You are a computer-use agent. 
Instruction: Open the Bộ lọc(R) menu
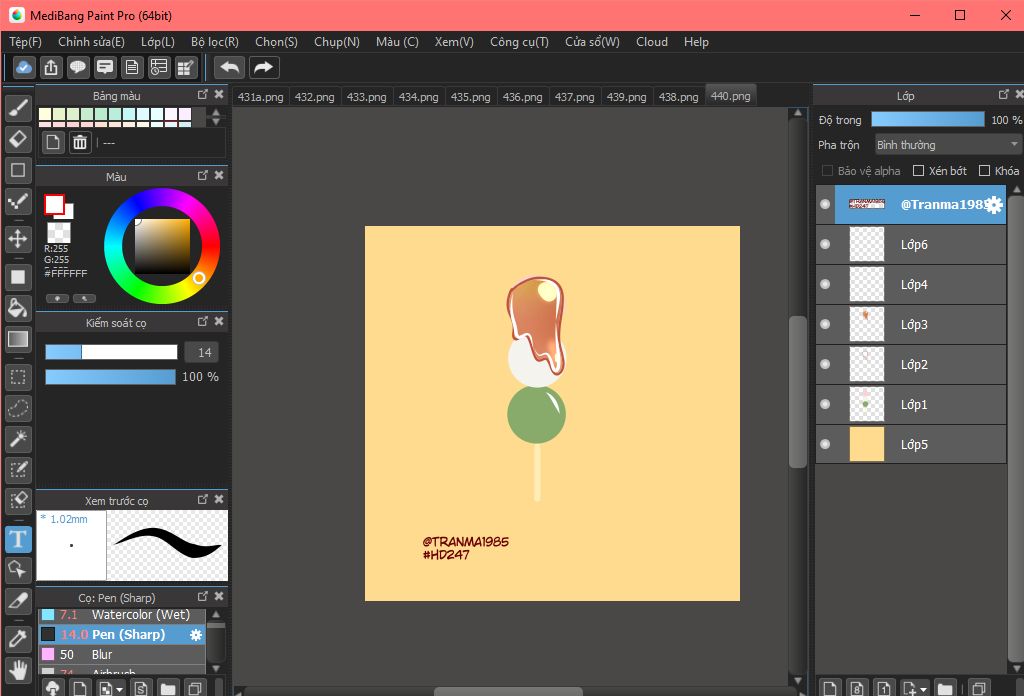(214, 42)
